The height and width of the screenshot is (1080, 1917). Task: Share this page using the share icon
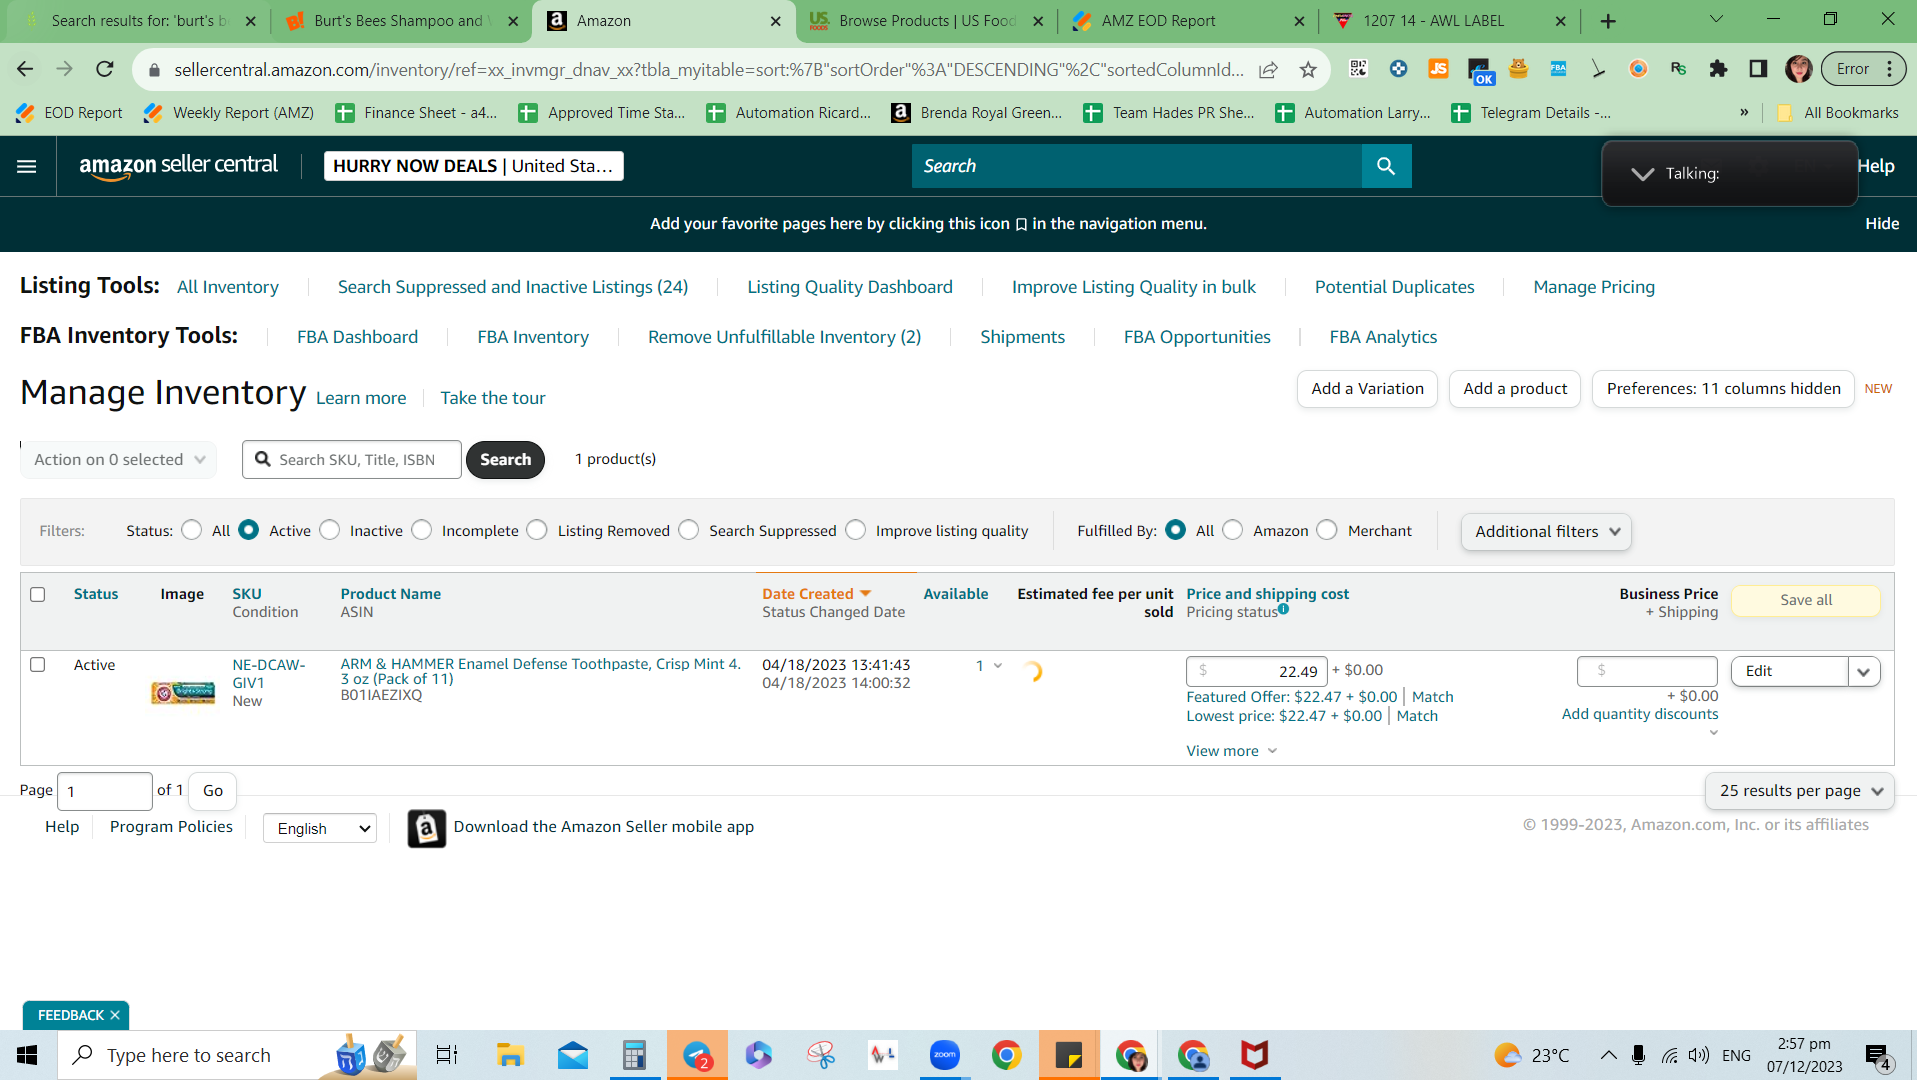pyautogui.click(x=1268, y=69)
